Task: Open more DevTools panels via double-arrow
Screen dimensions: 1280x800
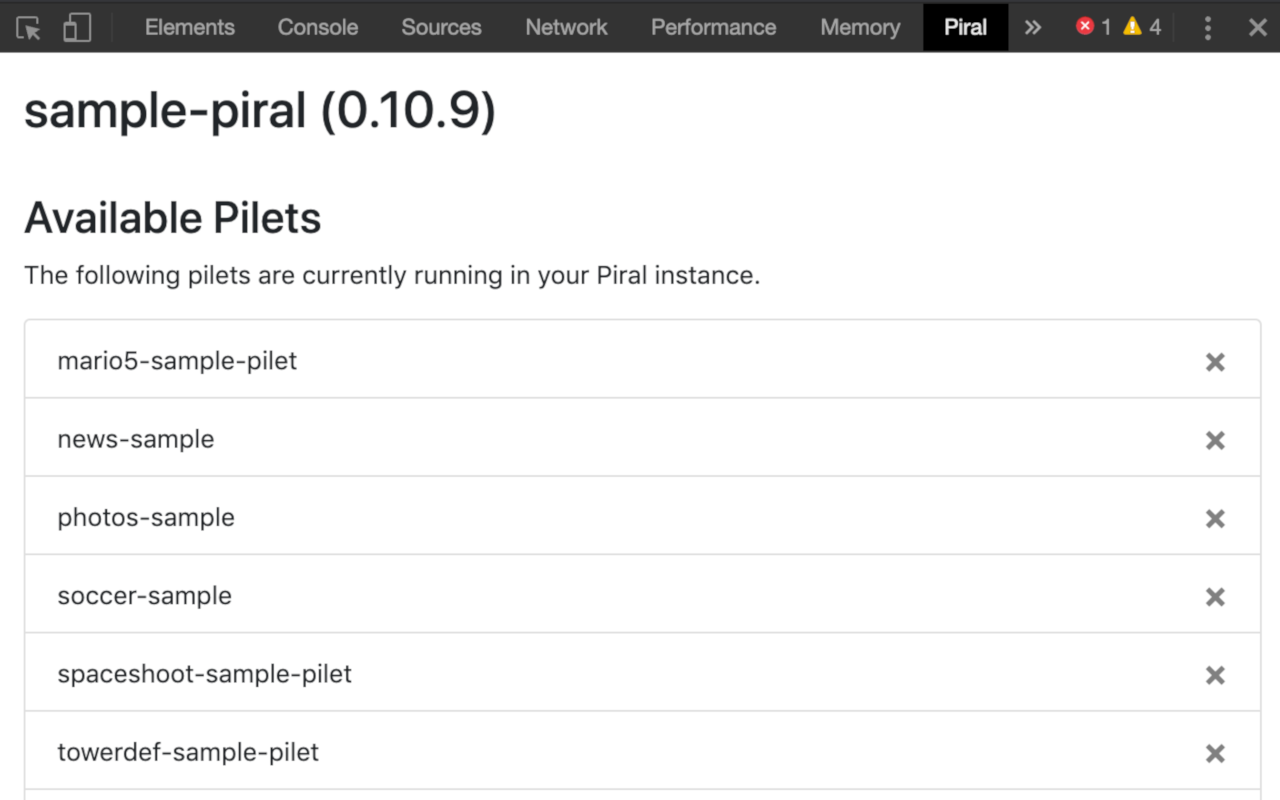Action: (x=1033, y=27)
